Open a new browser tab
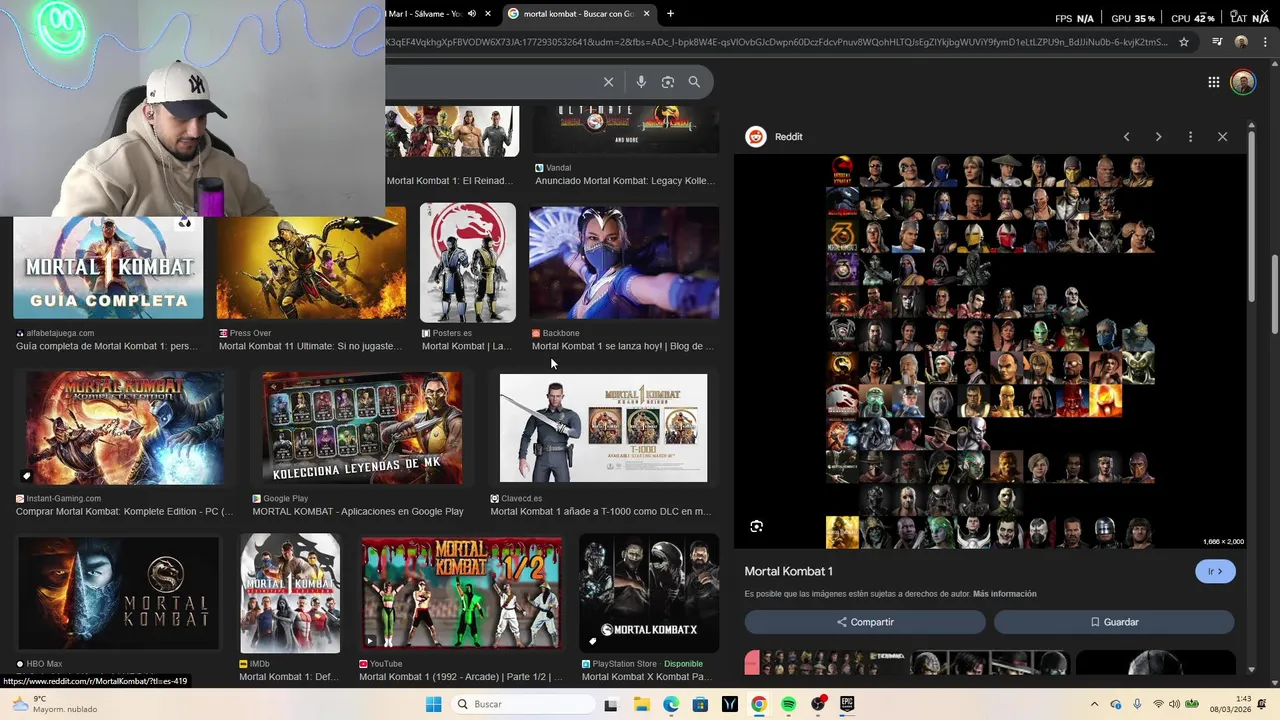Screen dimensions: 1280x720 point(670,14)
